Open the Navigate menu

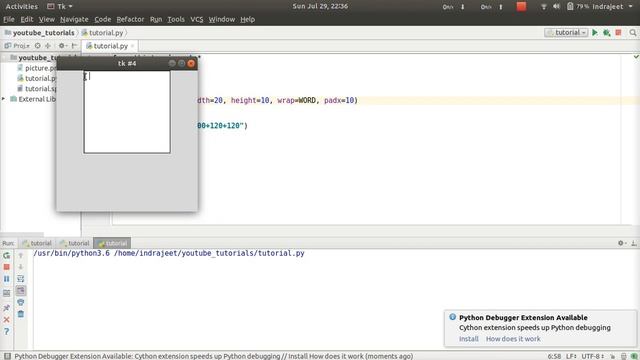pos(74,19)
